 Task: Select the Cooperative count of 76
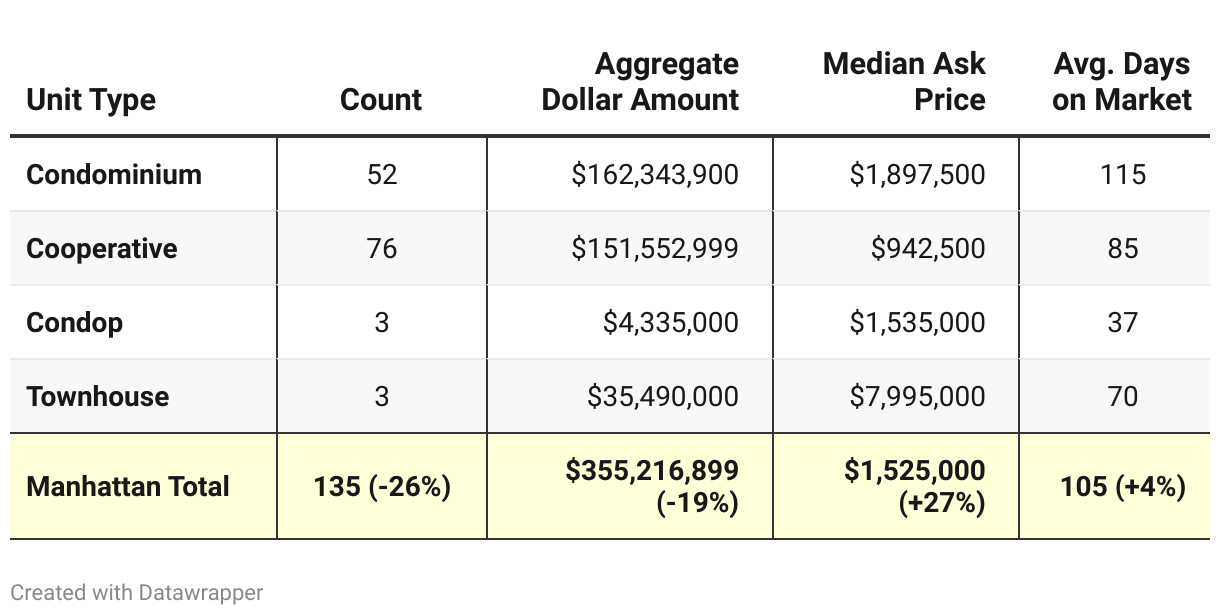tap(382, 248)
